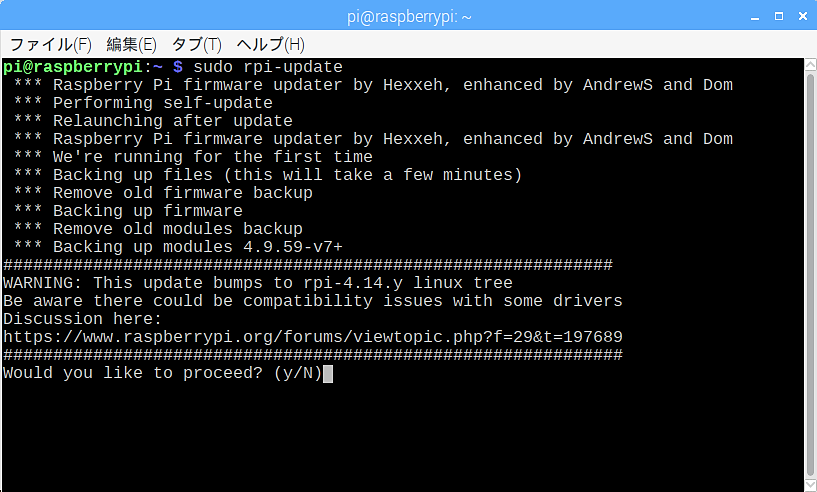Open the ファイル(F) menu
This screenshot has height=492, width=817.
point(51,45)
